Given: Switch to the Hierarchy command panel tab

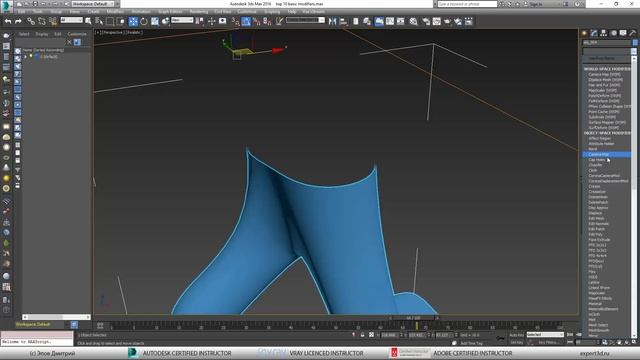Looking at the screenshot, I should point(604,33).
